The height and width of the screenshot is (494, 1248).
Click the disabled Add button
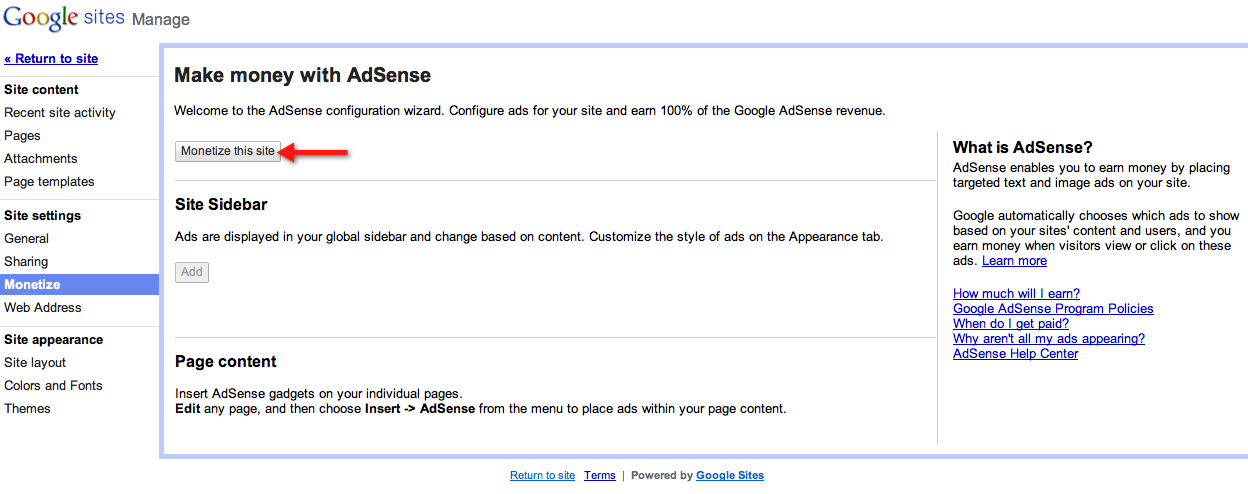[x=192, y=272]
